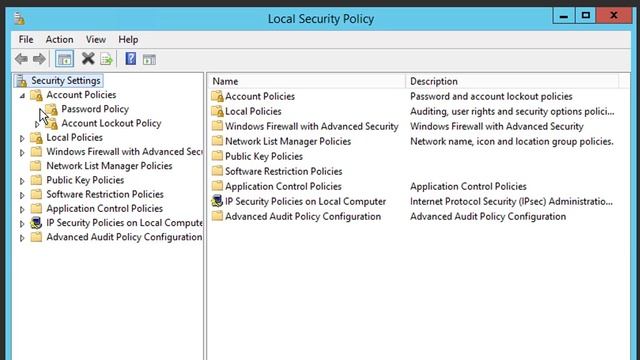Click the Advanced Audit Policy folder icon in list
640x360 pixels.
tap(217, 216)
